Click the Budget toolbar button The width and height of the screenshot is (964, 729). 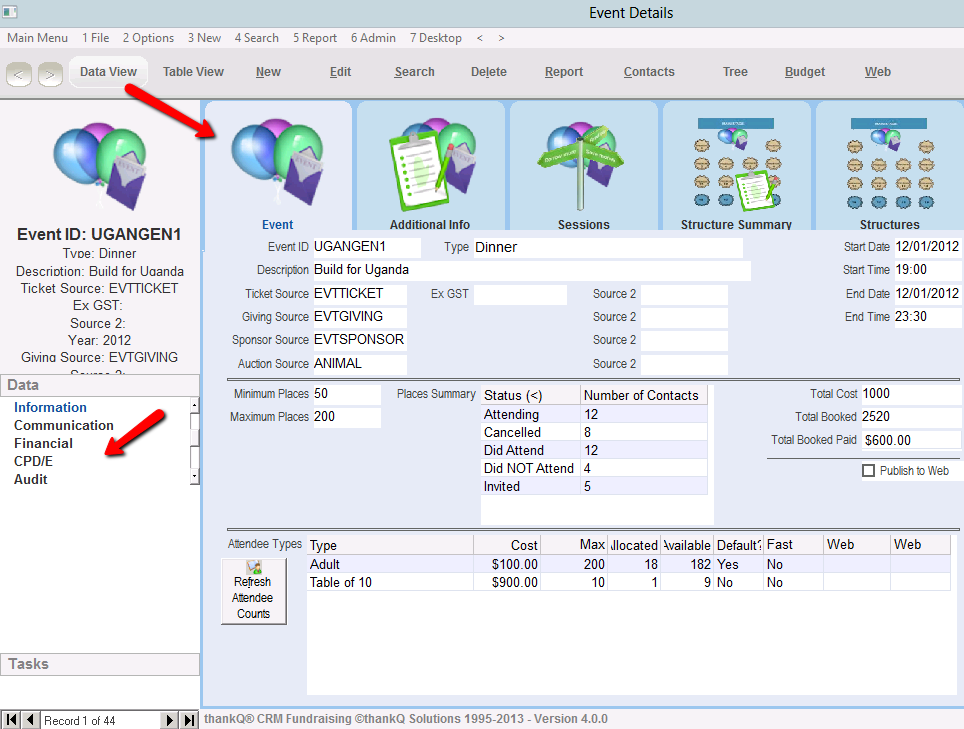click(x=805, y=72)
